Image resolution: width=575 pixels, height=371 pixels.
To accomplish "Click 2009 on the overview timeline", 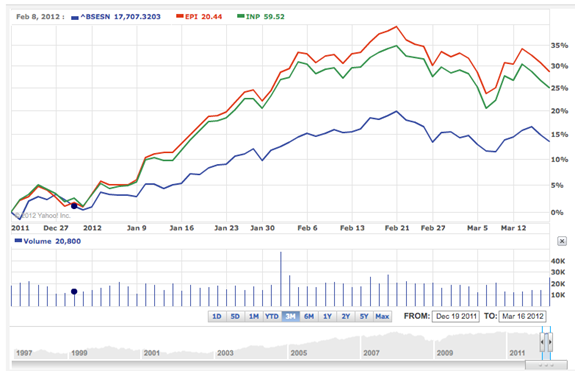I will (x=445, y=353).
